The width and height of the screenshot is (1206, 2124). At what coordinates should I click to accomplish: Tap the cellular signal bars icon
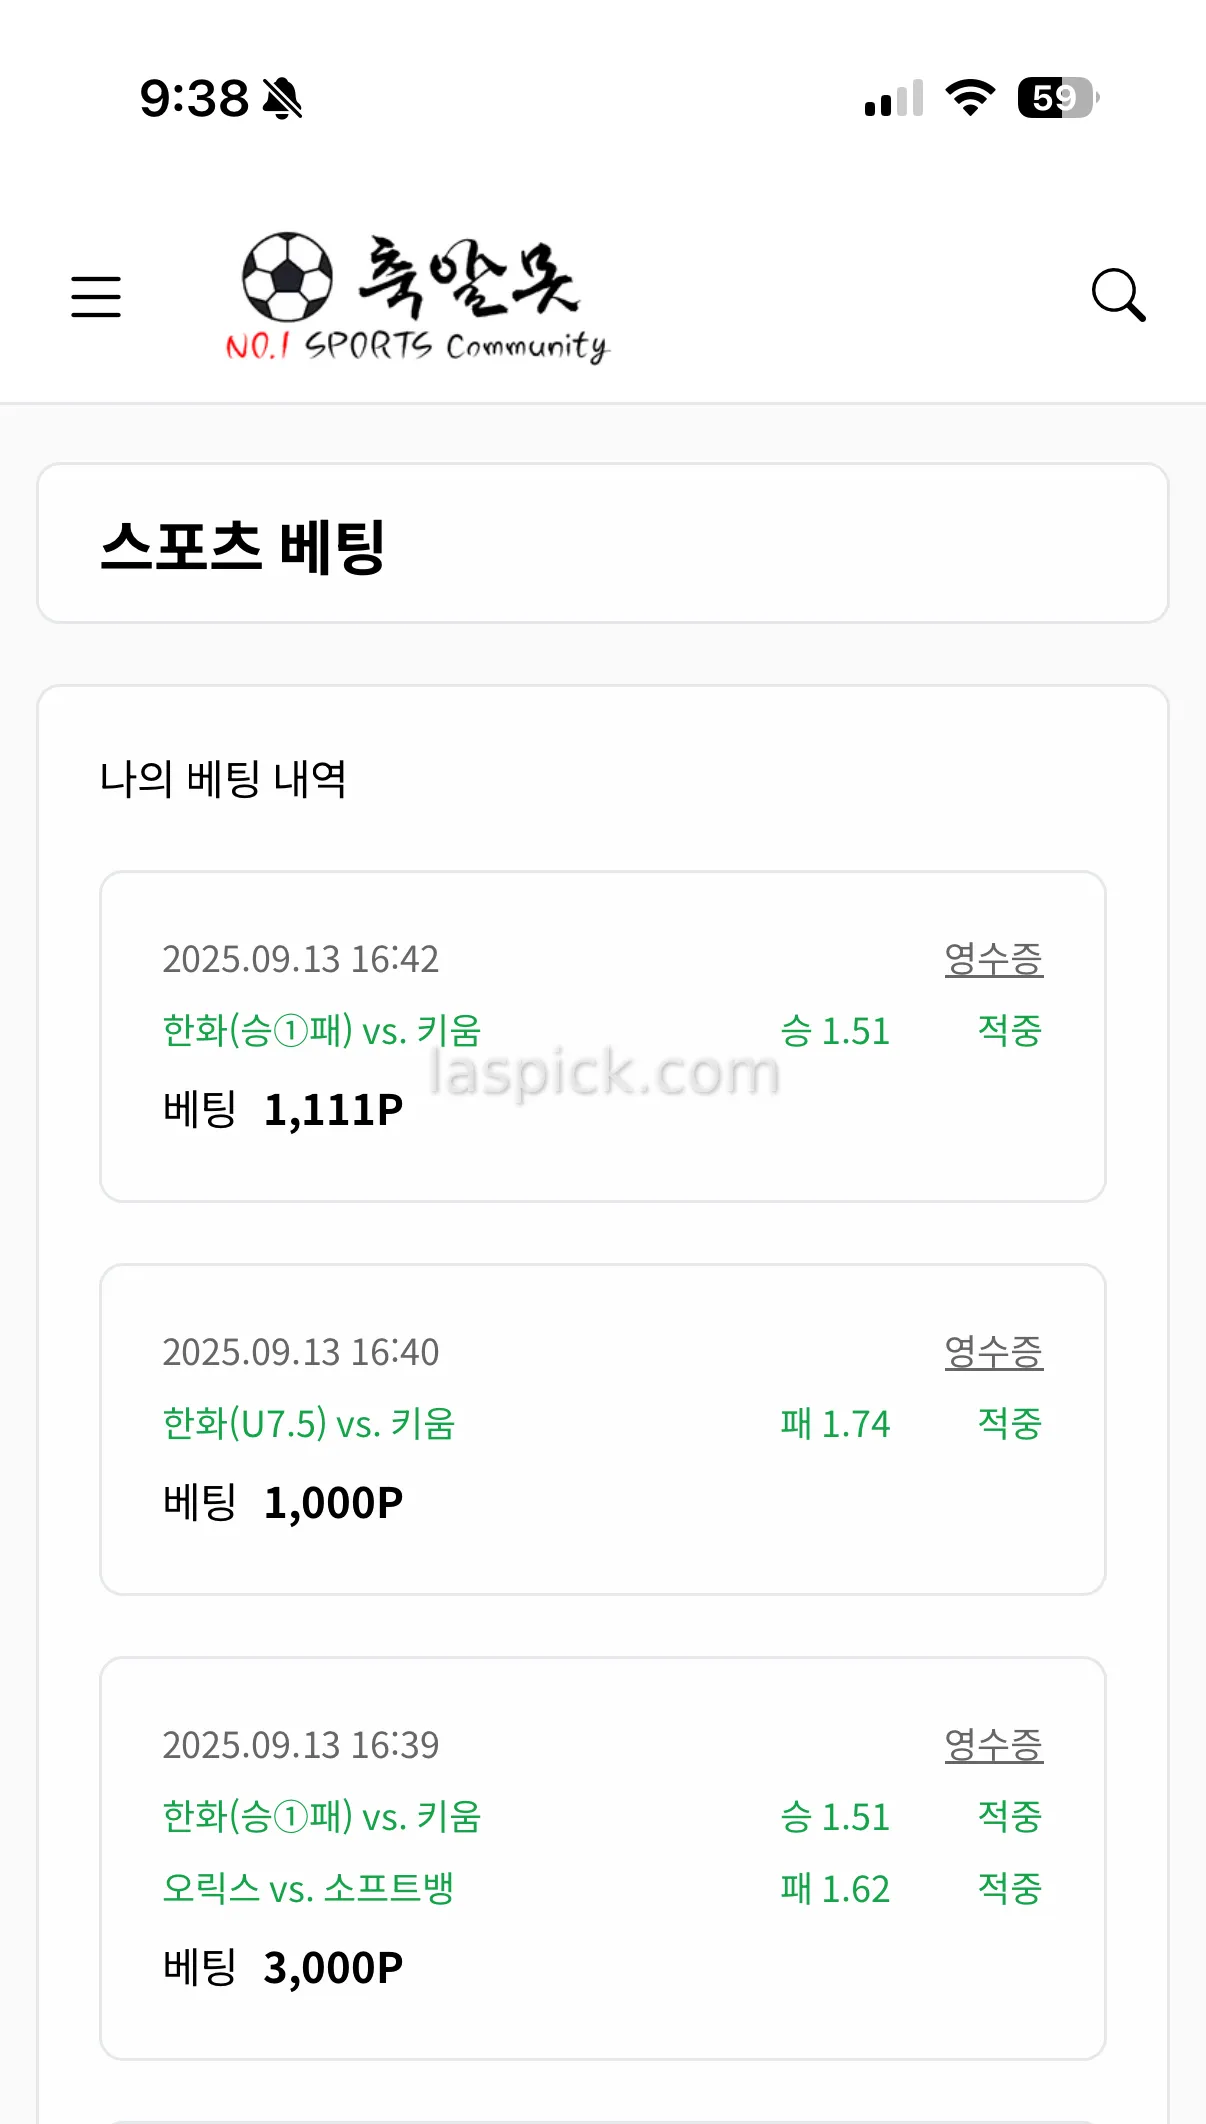click(x=893, y=99)
